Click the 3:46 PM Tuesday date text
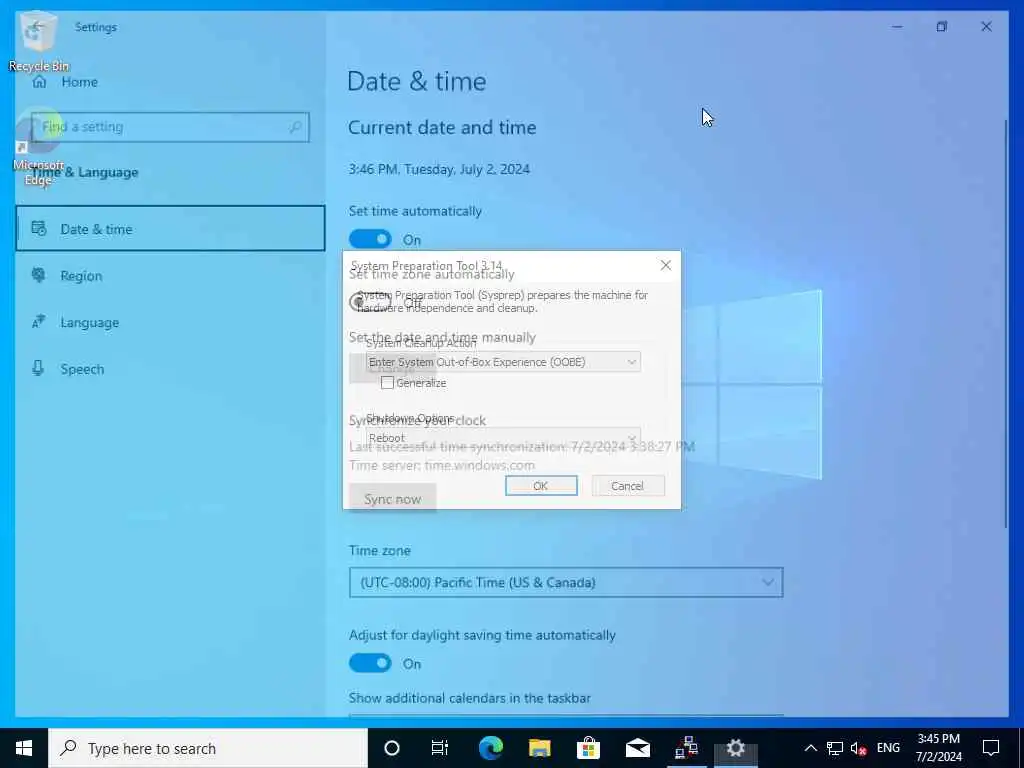This screenshot has width=1024, height=768. click(439, 169)
